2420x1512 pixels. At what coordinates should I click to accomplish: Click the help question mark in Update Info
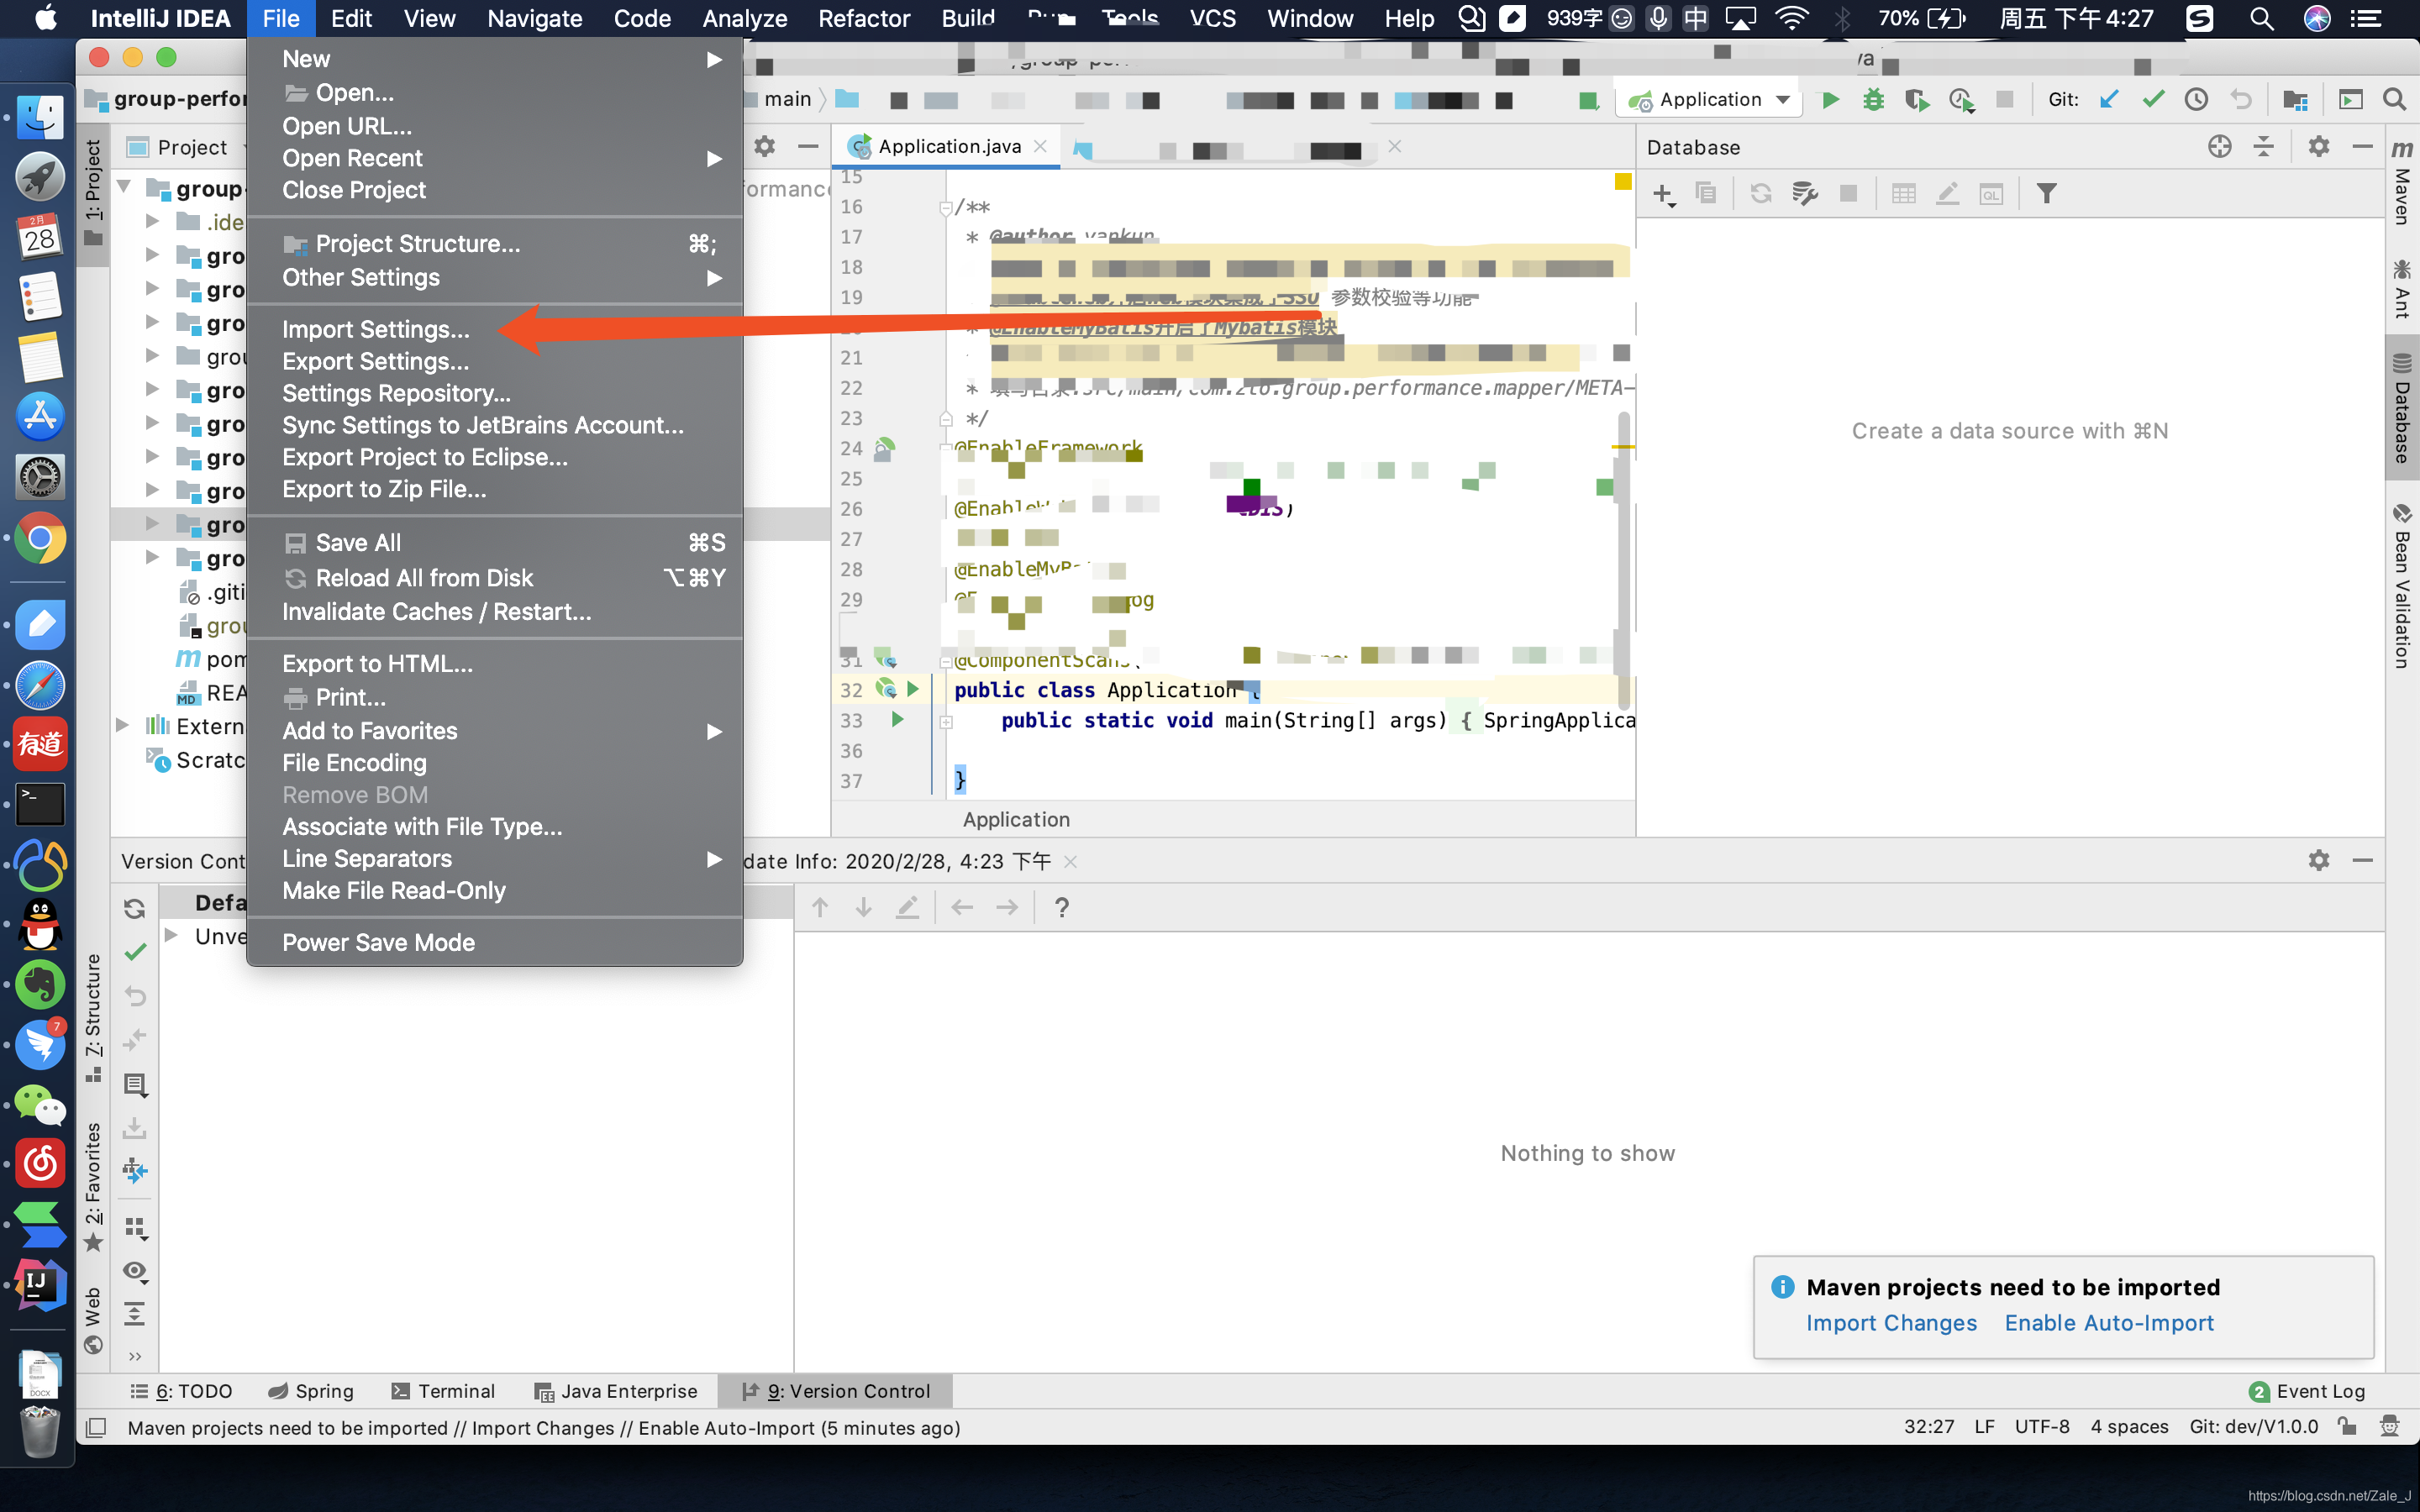(1061, 907)
